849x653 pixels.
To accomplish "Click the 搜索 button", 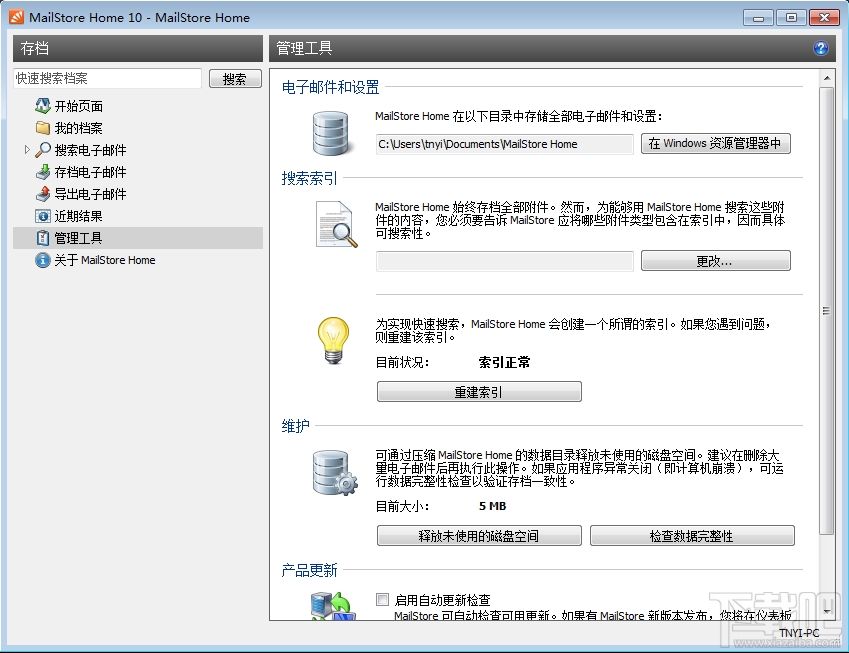I will [234, 78].
